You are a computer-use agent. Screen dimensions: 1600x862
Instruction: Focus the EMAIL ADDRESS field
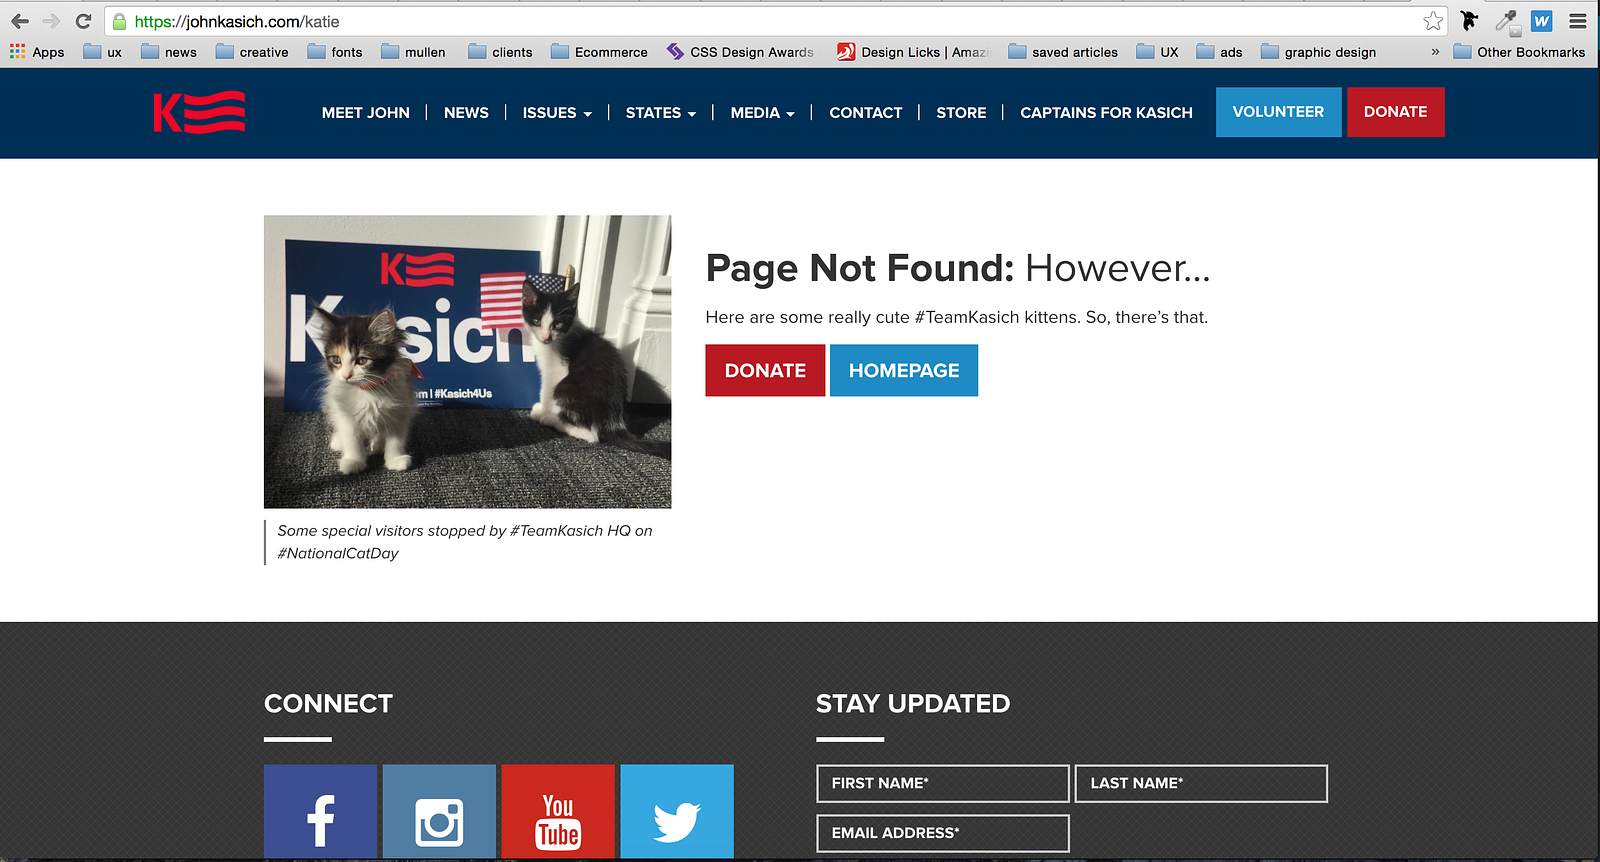[943, 833]
